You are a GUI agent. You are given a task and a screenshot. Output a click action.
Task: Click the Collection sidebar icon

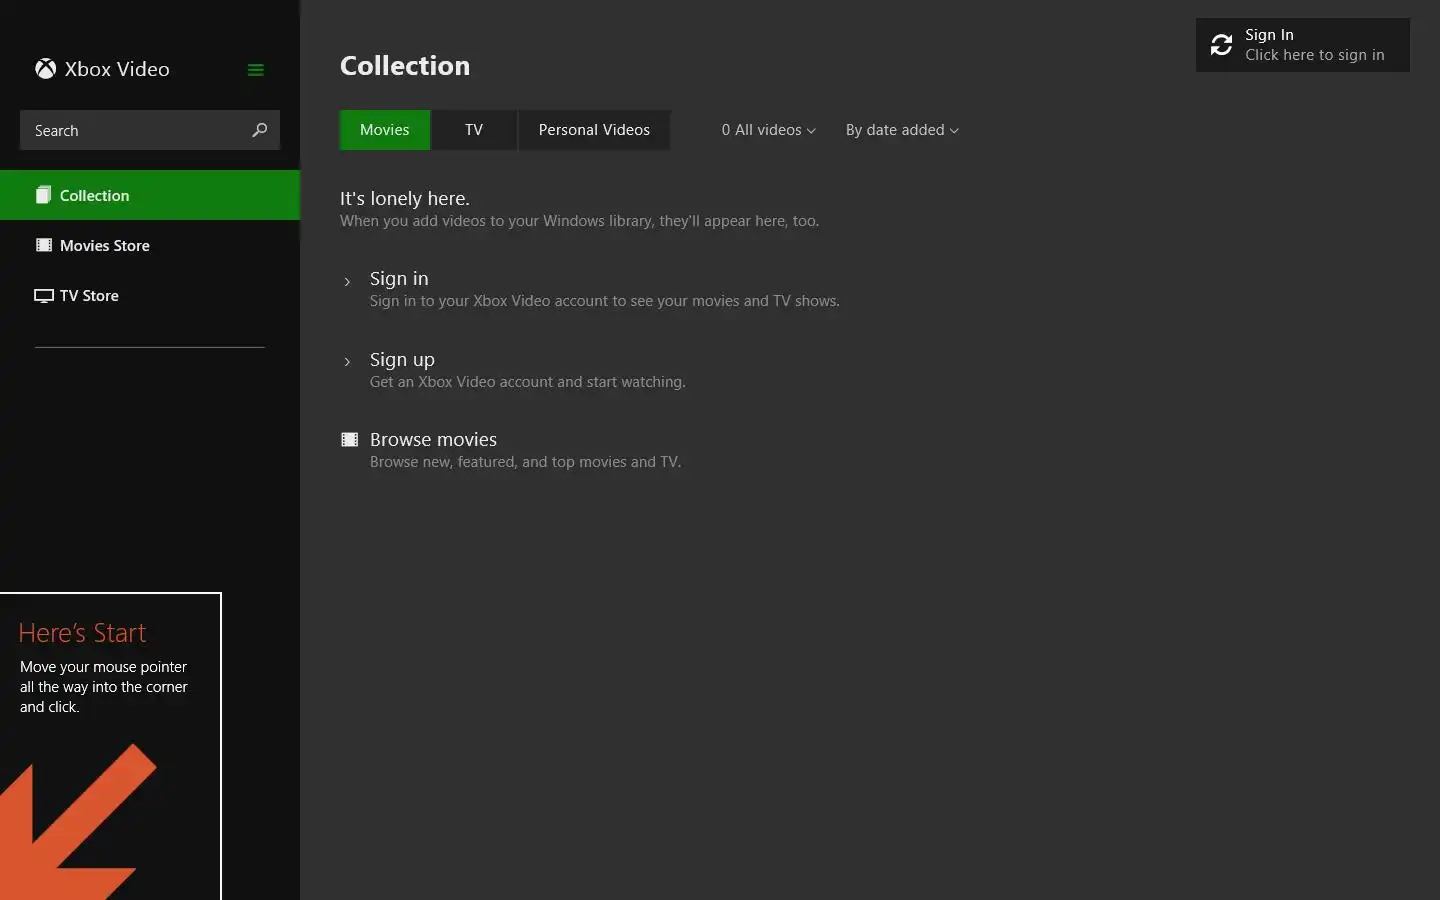(43, 195)
